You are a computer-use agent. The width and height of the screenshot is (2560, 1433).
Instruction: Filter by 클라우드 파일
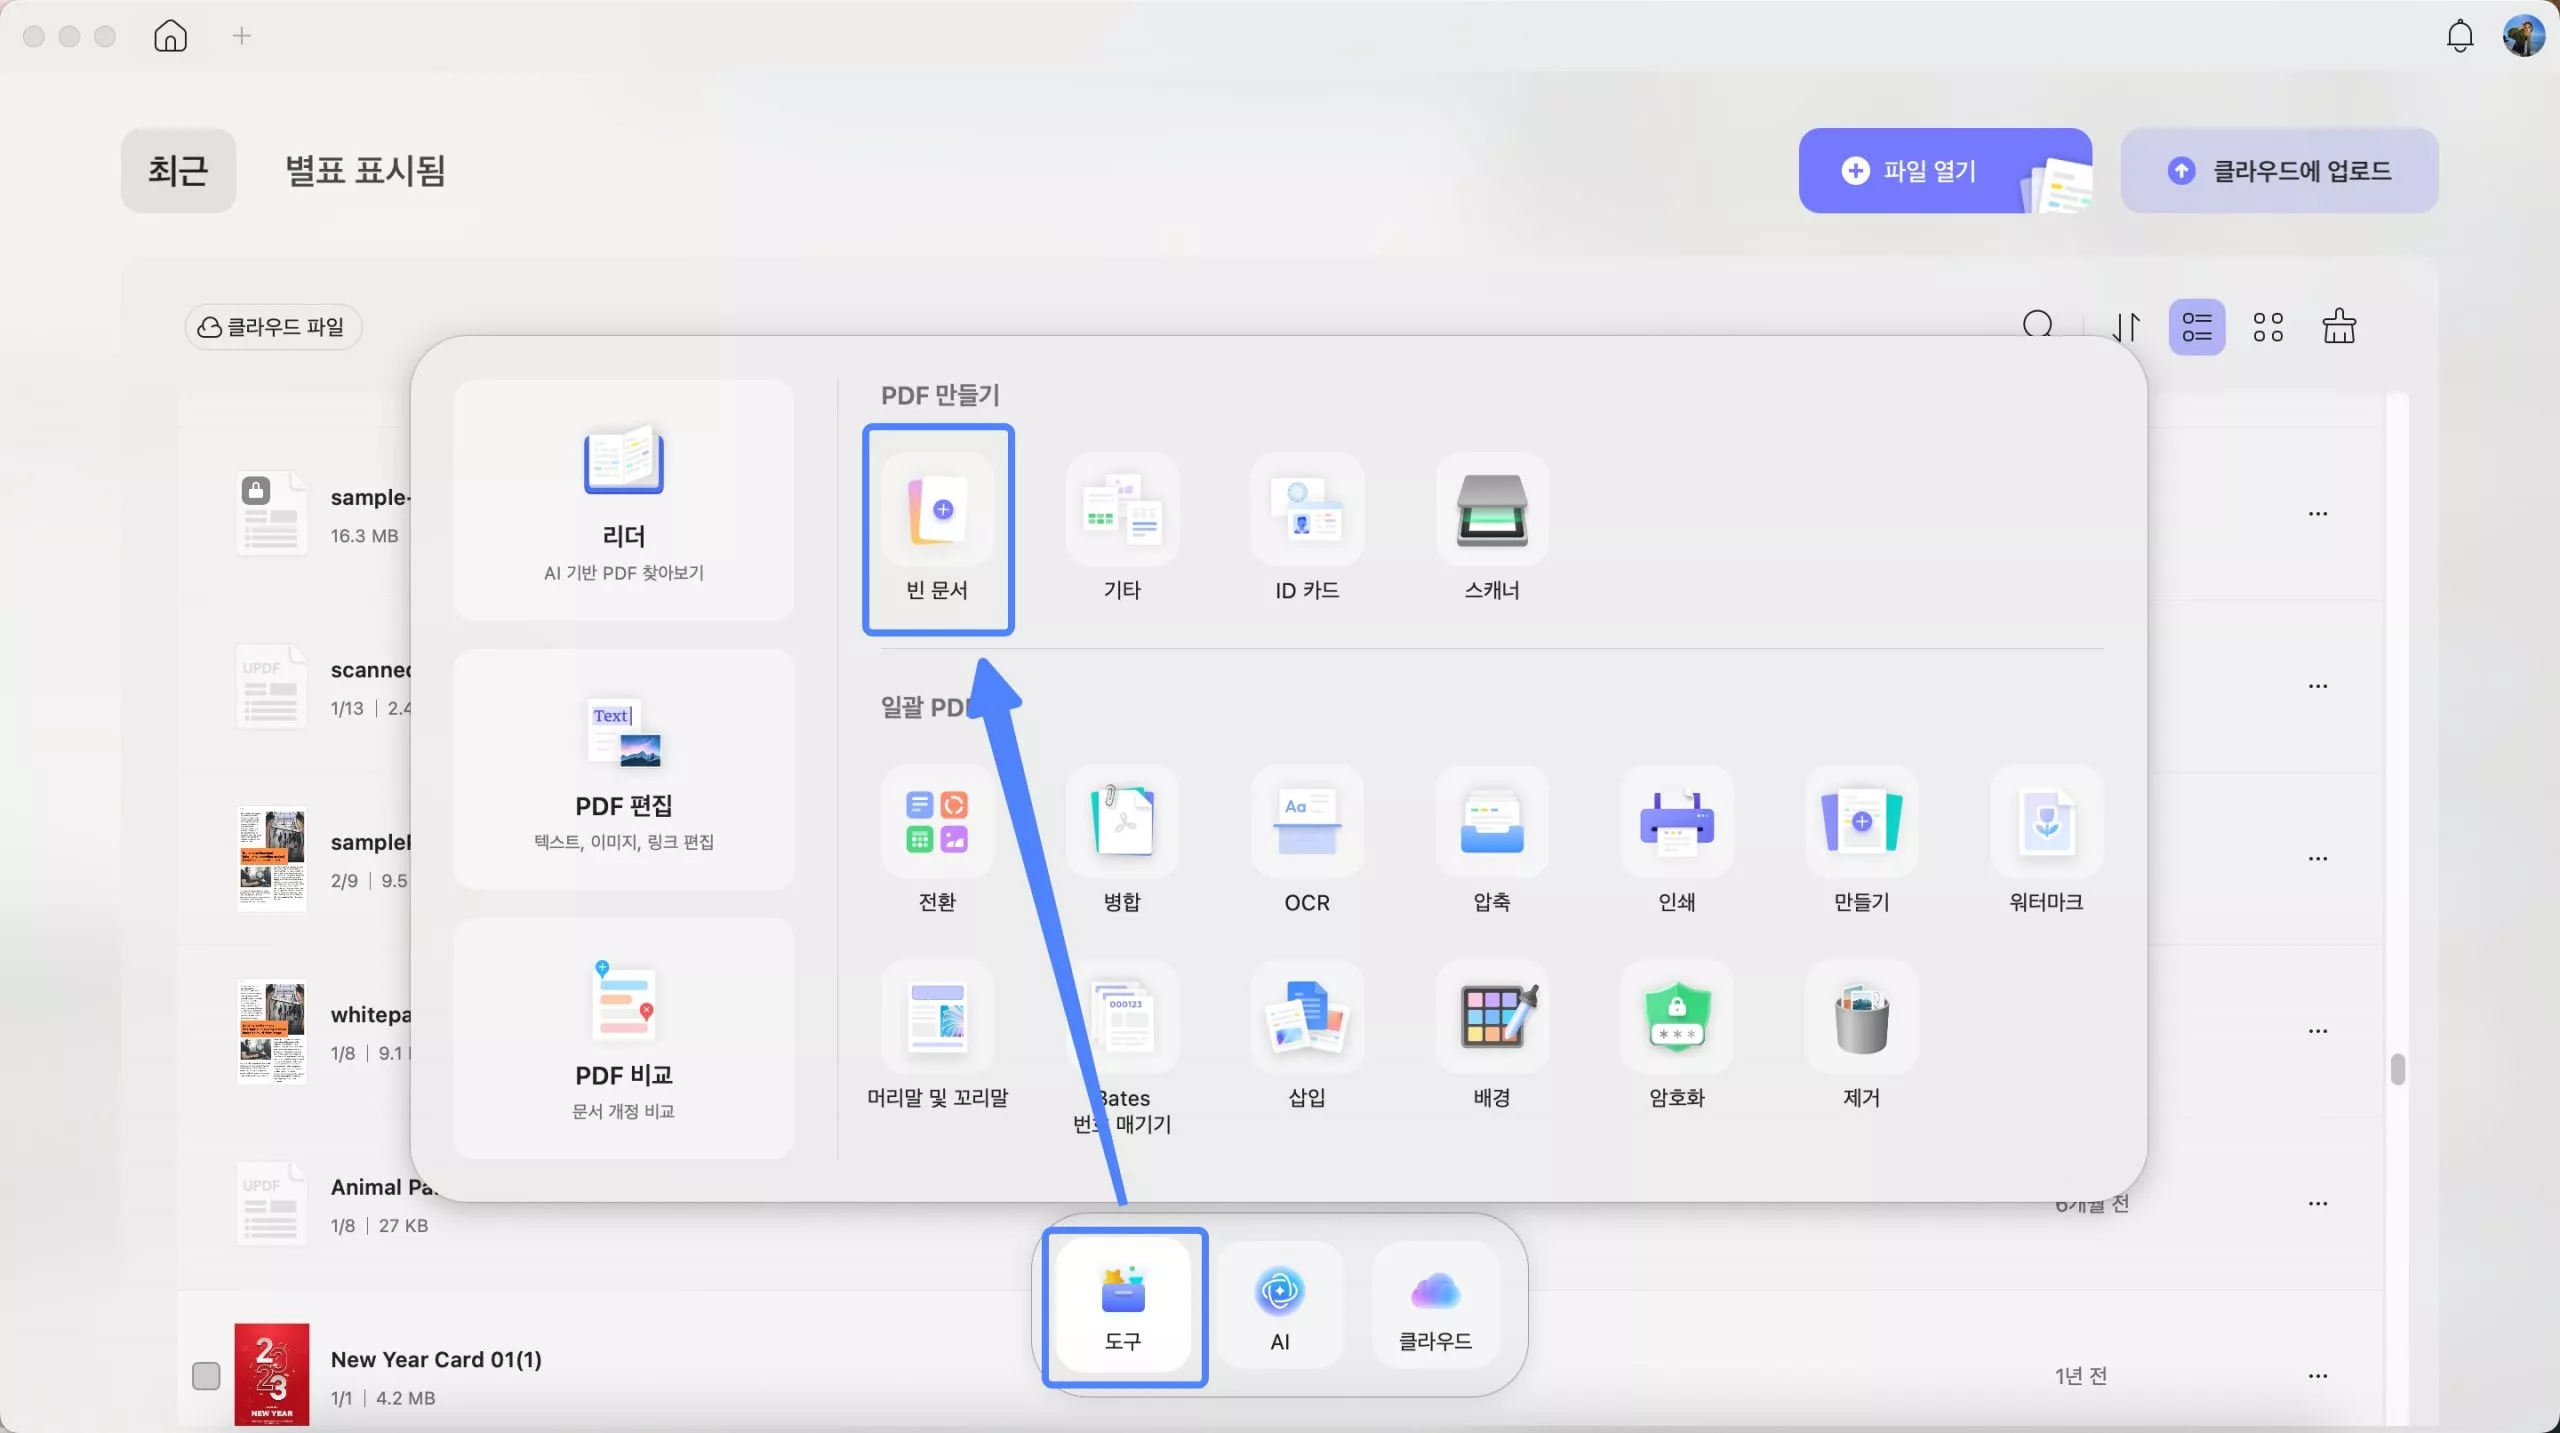[272, 327]
